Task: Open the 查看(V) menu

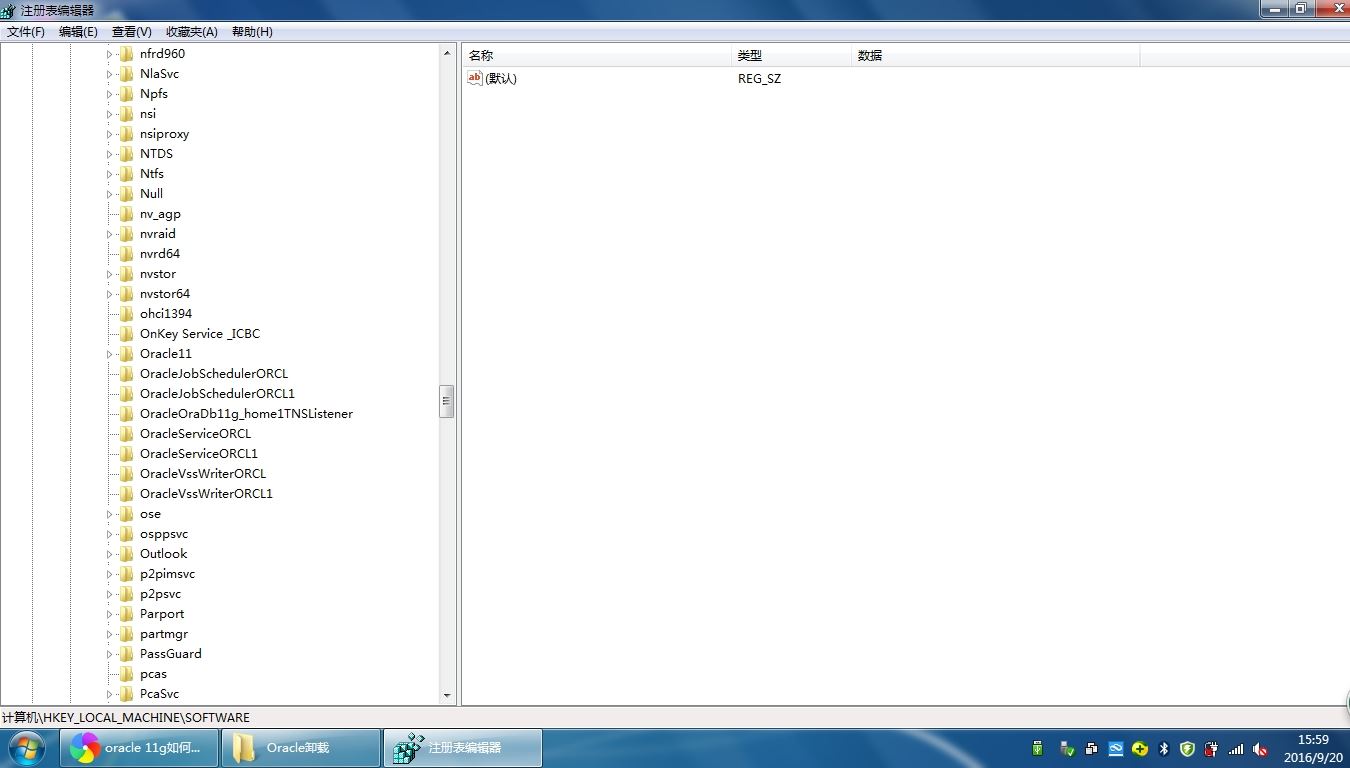Action: [x=132, y=32]
